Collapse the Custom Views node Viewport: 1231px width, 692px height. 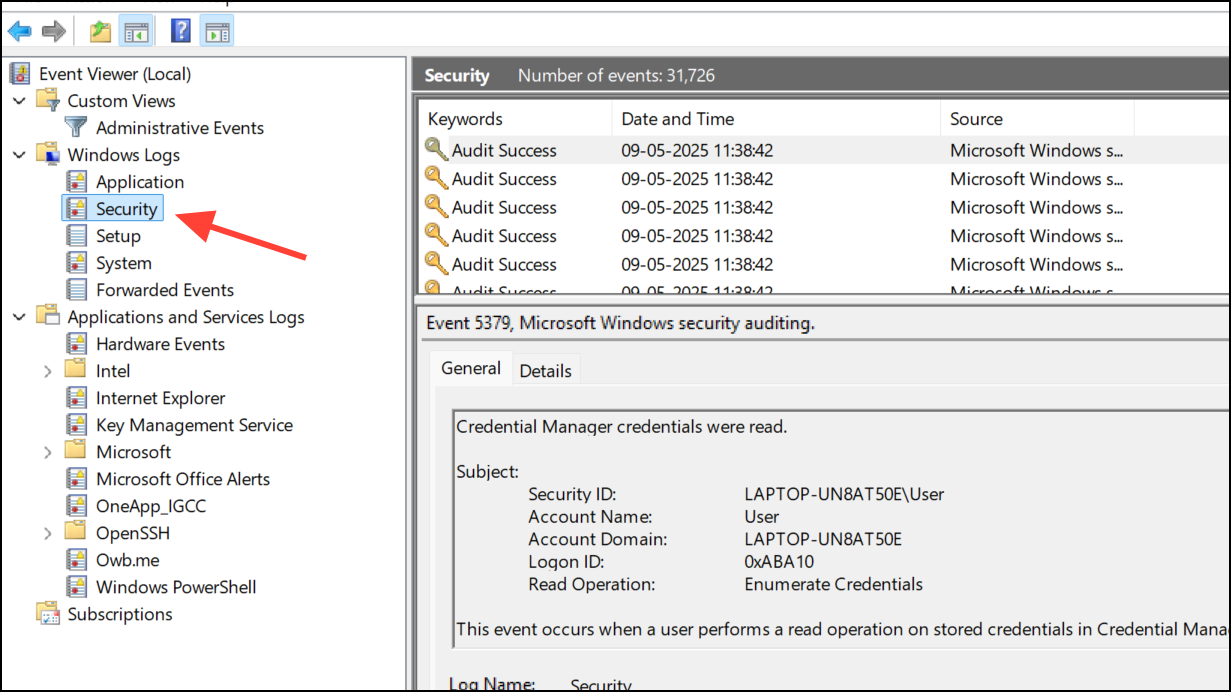click(x=20, y=101)
